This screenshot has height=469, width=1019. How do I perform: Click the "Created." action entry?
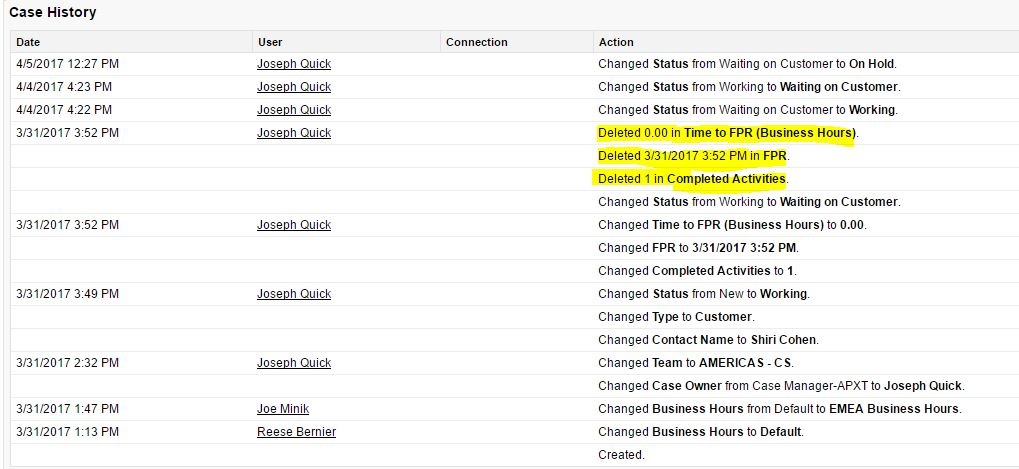[x=621, y=455]
